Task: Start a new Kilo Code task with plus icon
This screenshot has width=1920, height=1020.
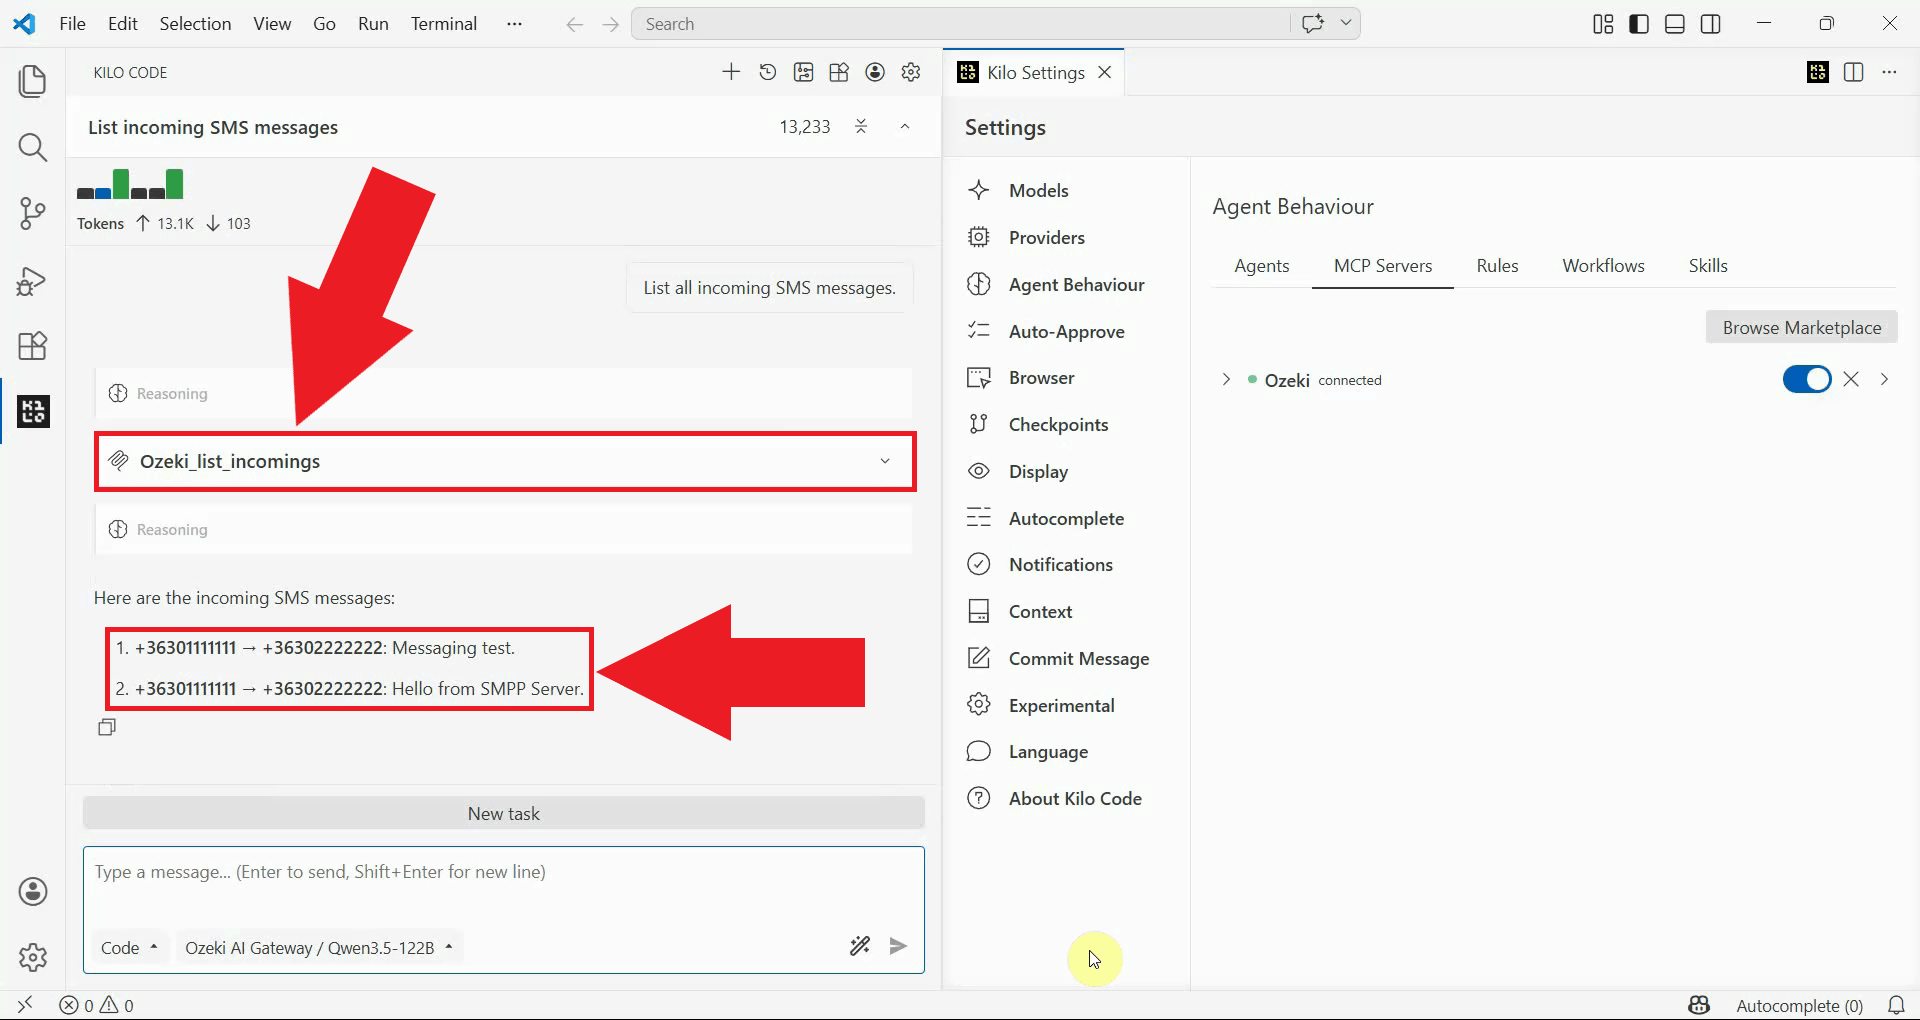Action: [731, 72]
